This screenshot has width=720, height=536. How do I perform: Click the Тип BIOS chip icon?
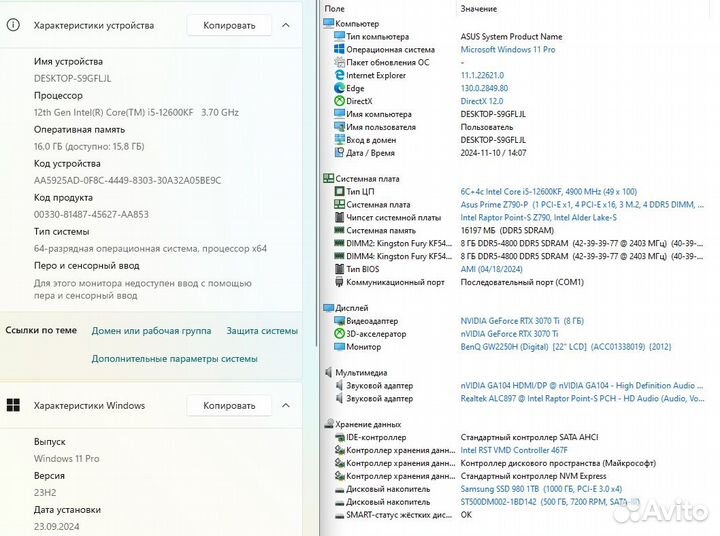339,269
